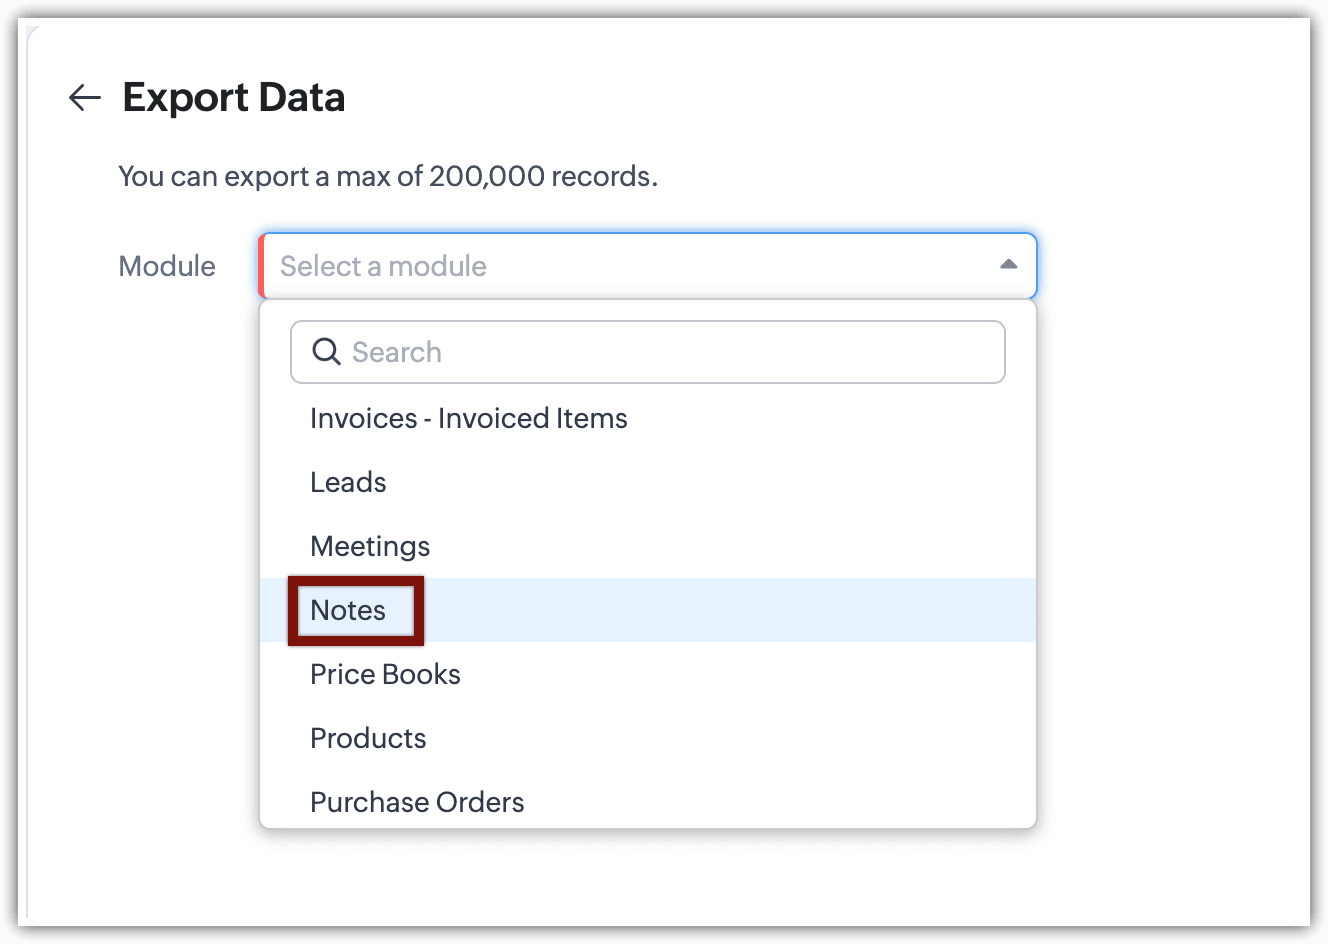Screen dimensions: 1328x944
Task: Collapse the module list using the caret arrow
Action: [x=1008, y=265]
